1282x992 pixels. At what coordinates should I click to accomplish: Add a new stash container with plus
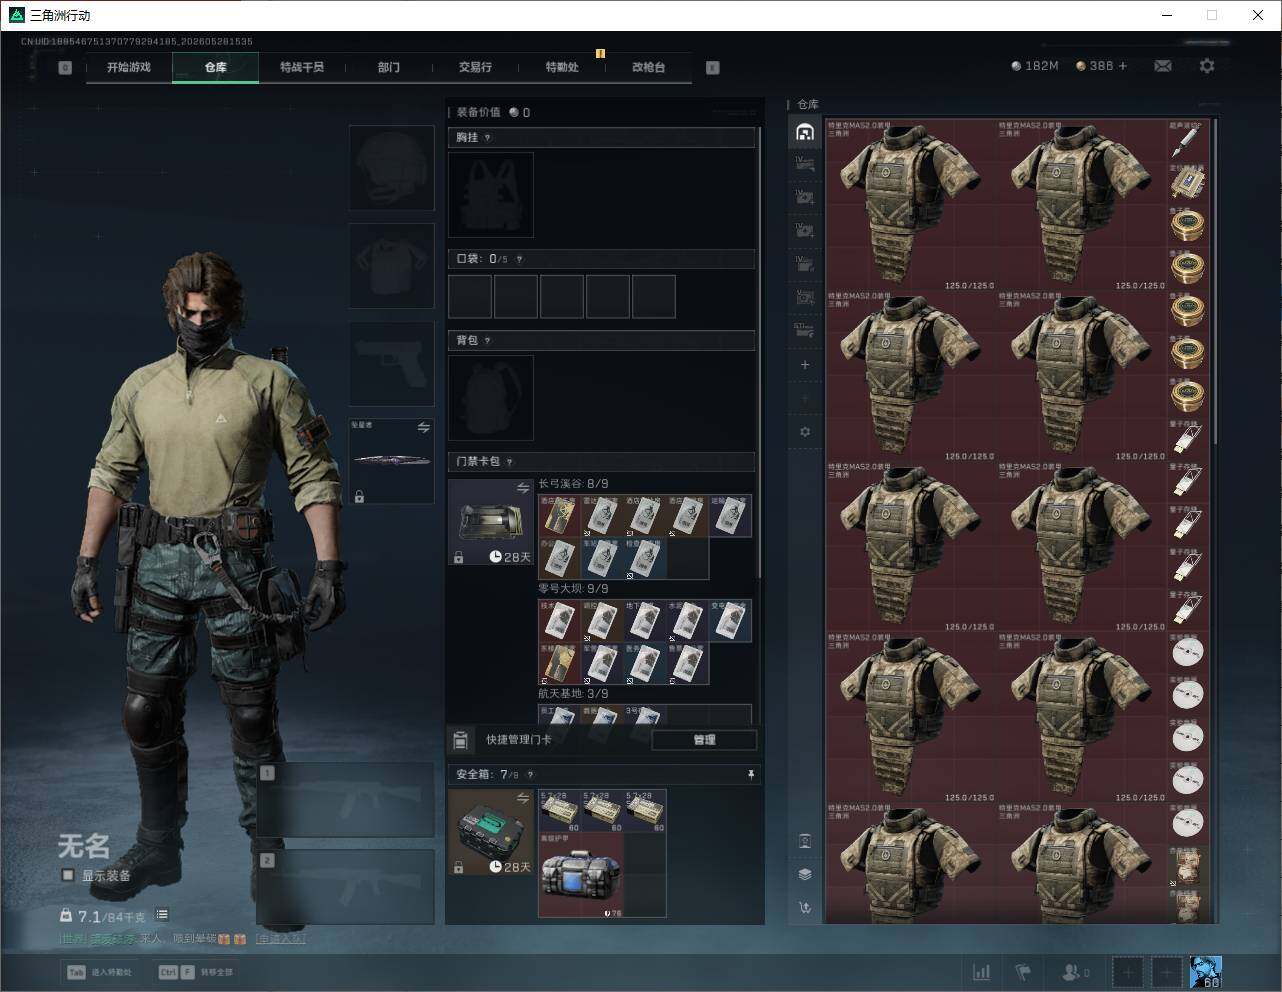tap(805, 365)
